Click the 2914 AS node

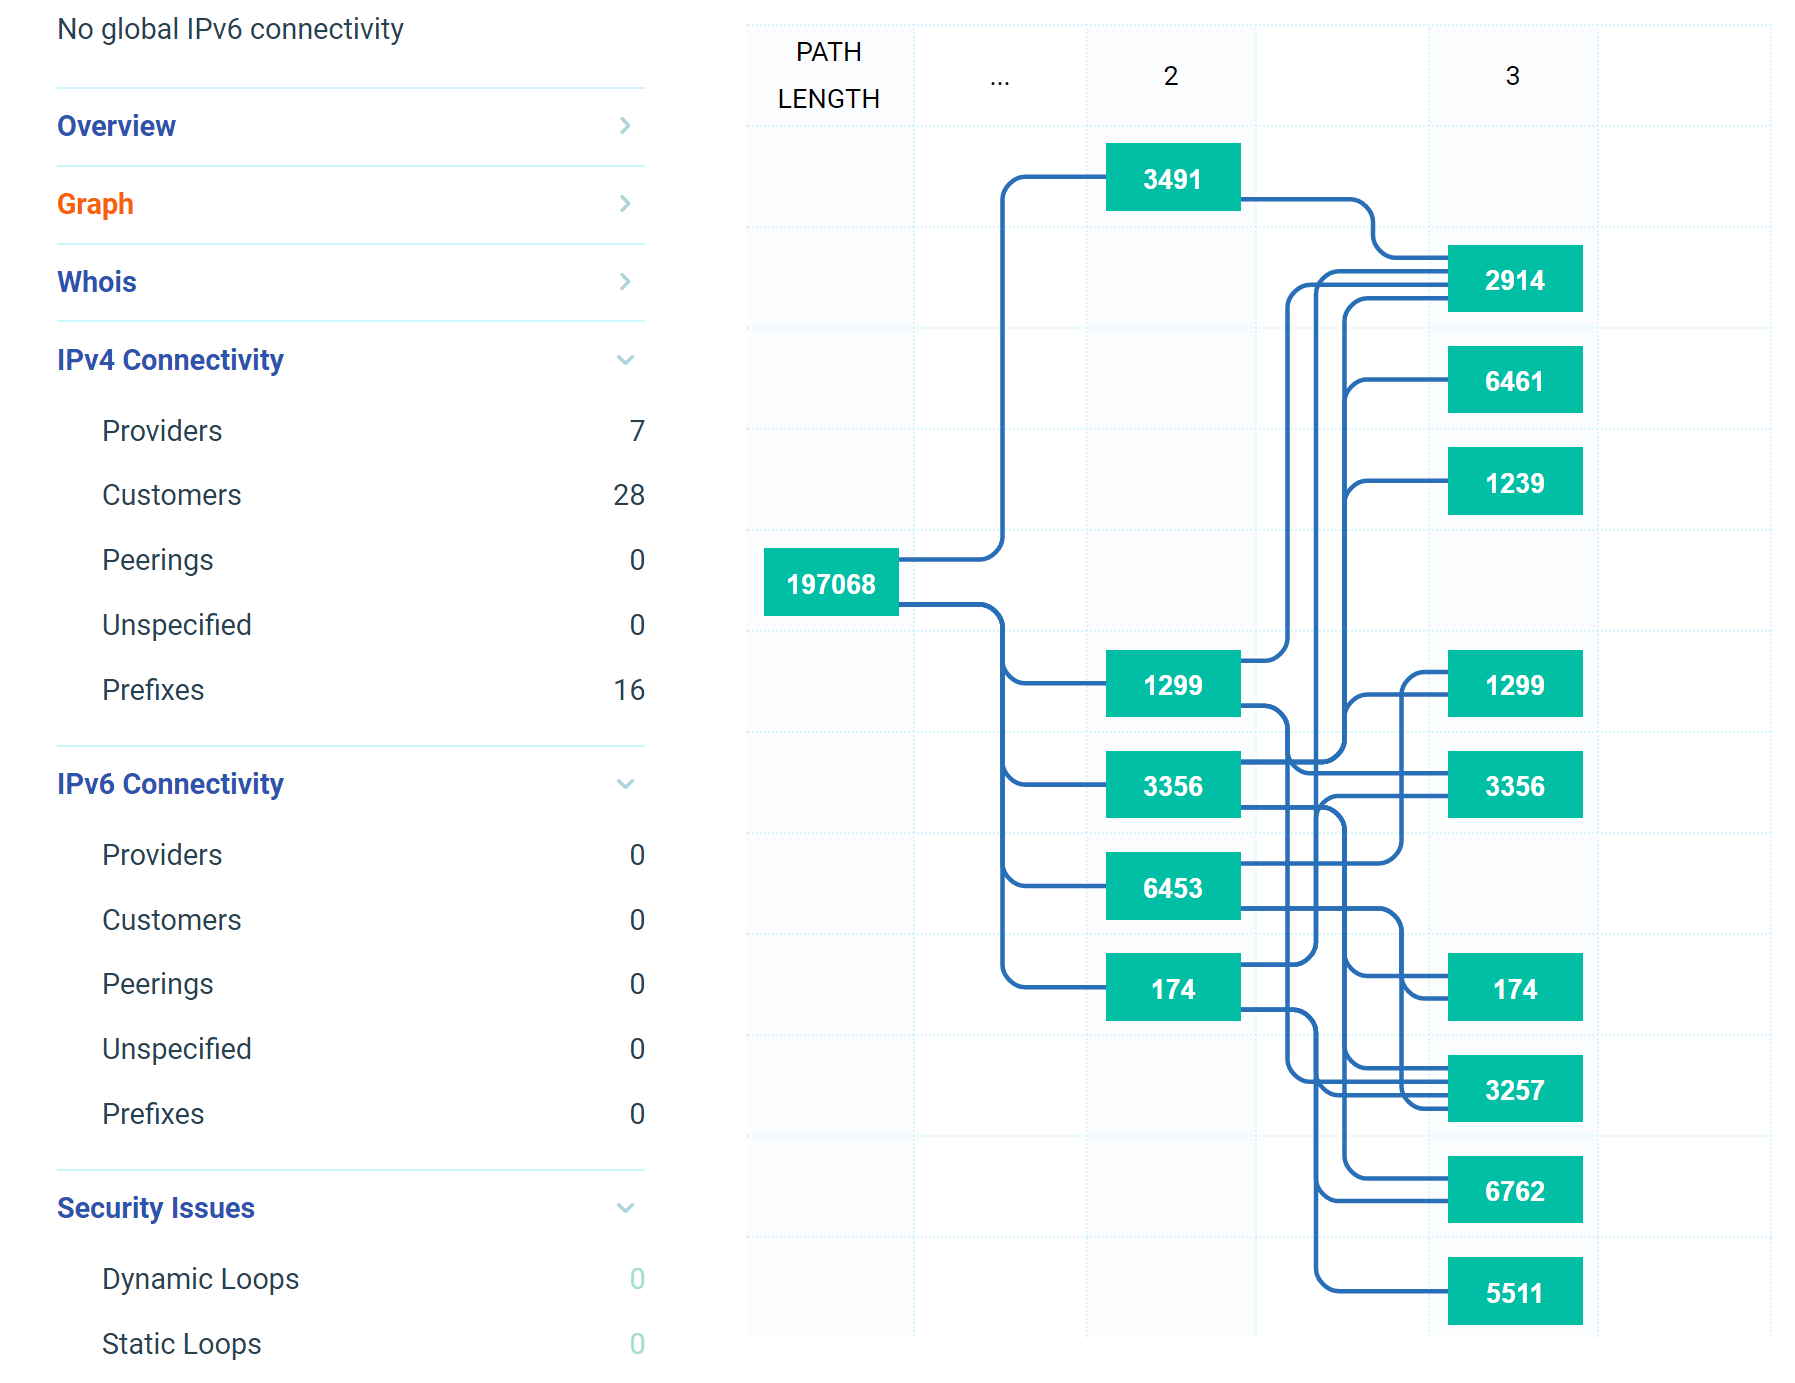tap(1514, 279)
